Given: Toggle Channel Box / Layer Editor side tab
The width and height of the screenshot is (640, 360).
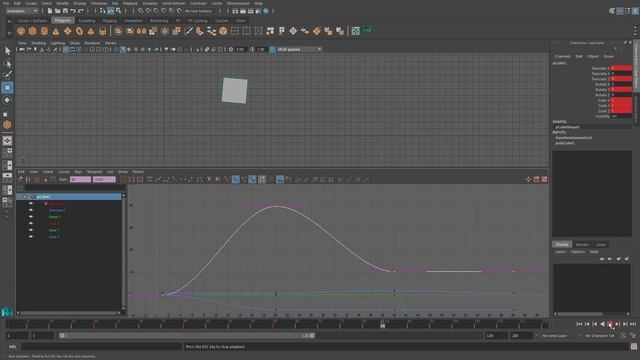Looking at the screenshot, I should [x=636, y=65].
